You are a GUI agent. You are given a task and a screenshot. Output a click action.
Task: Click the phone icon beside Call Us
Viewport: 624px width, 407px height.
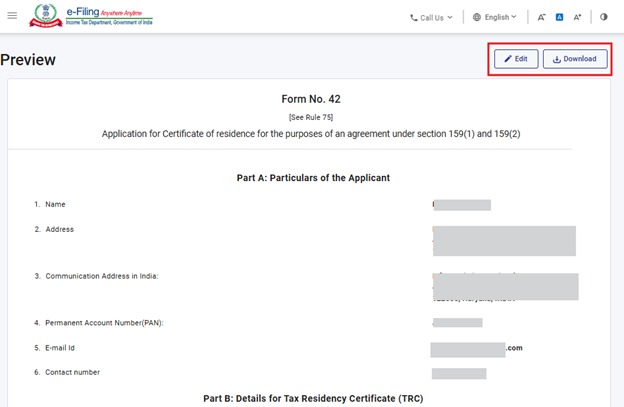pyautogui.click(x=414, y=17)
